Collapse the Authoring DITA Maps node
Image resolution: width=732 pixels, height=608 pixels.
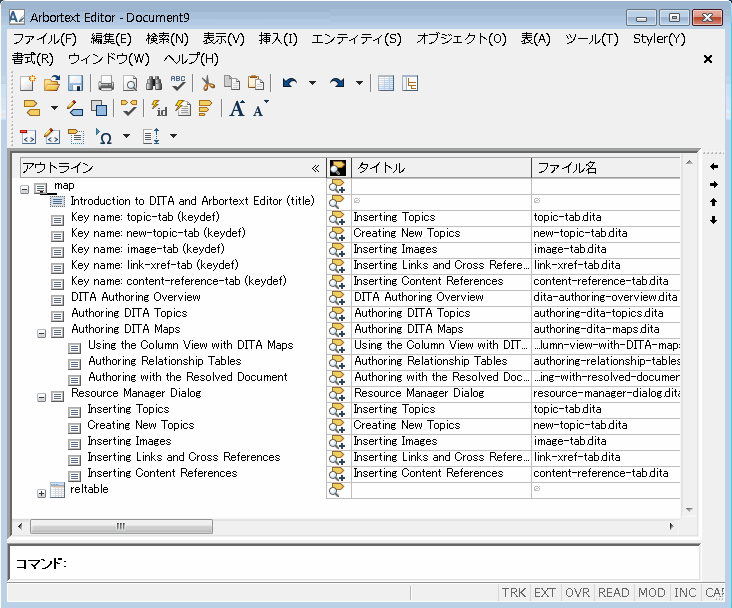point(42,333)
